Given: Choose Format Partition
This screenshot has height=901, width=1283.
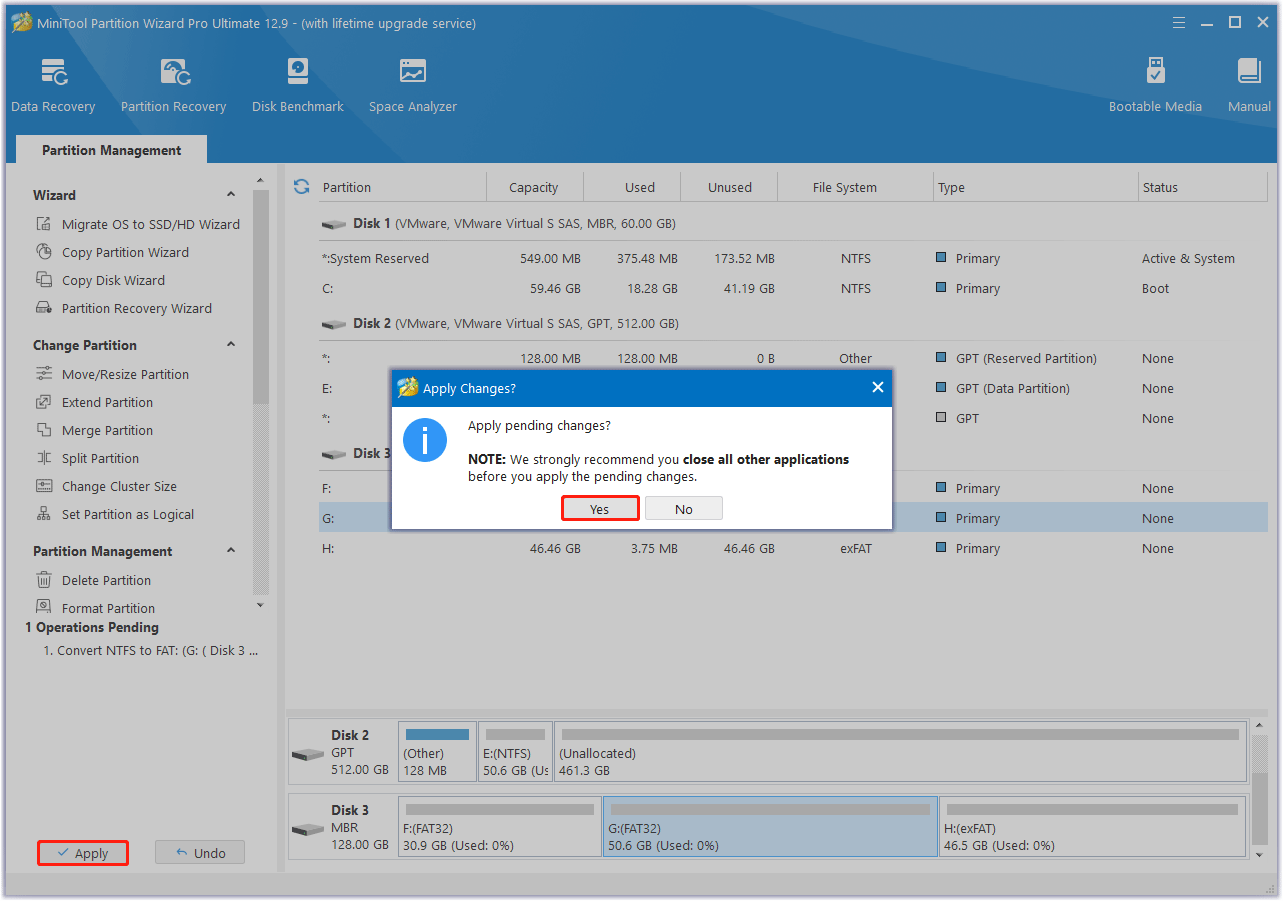Looking at the screenshot, I should (95, 608).
